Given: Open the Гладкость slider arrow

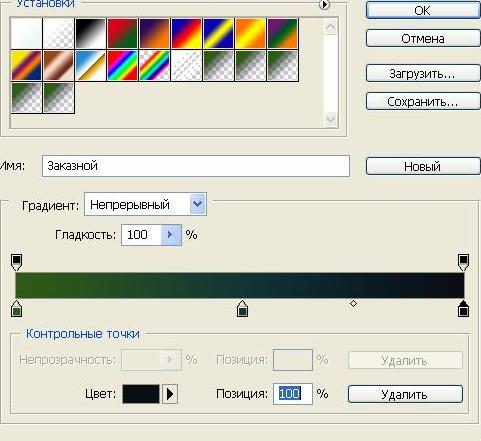Looking at the screenshot, I should tap(171, 235).
